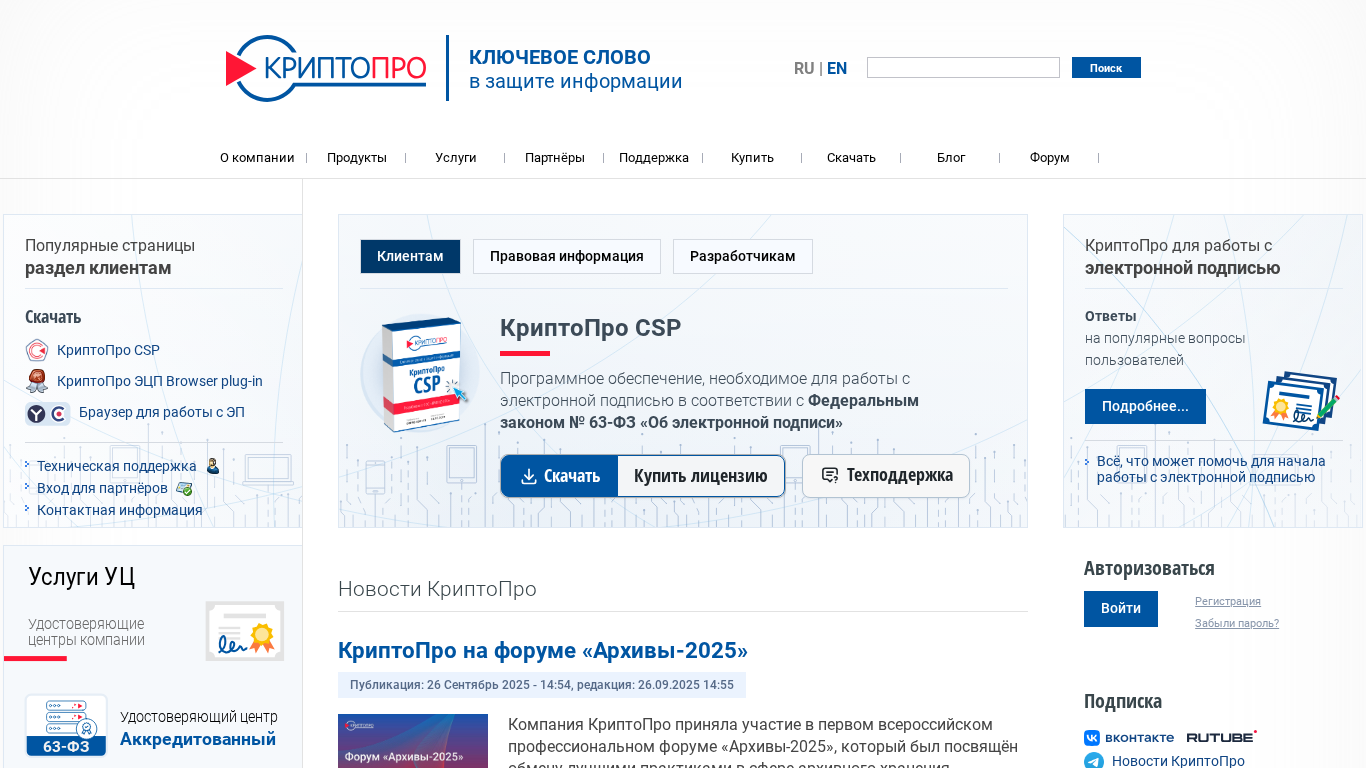Open the Блог menu item
This screenshot has width=1366, height=768.
click(951, 158)
